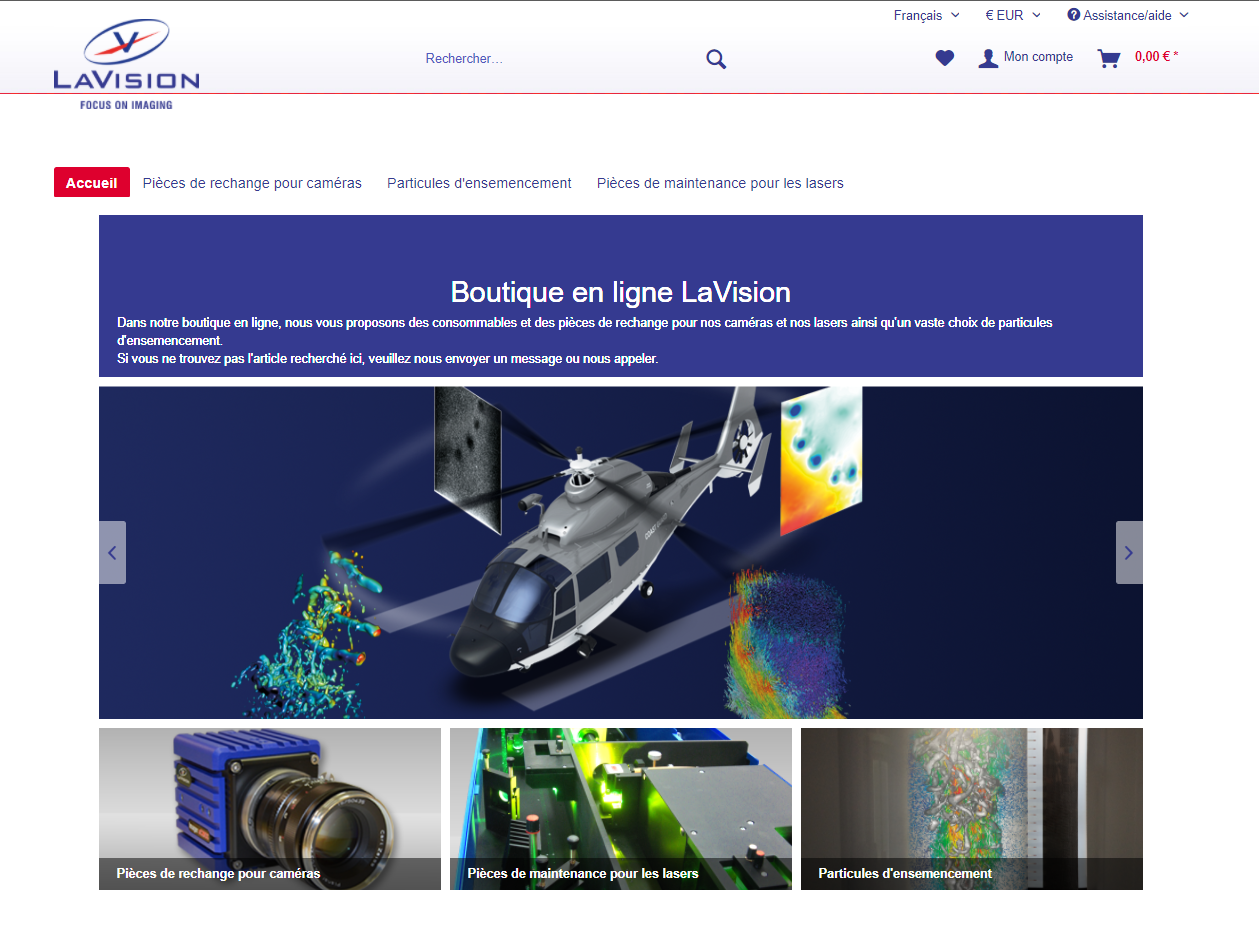Open the camera spare parts thumbnail
The image size is (1259, 929).
[x=270, y=808]
